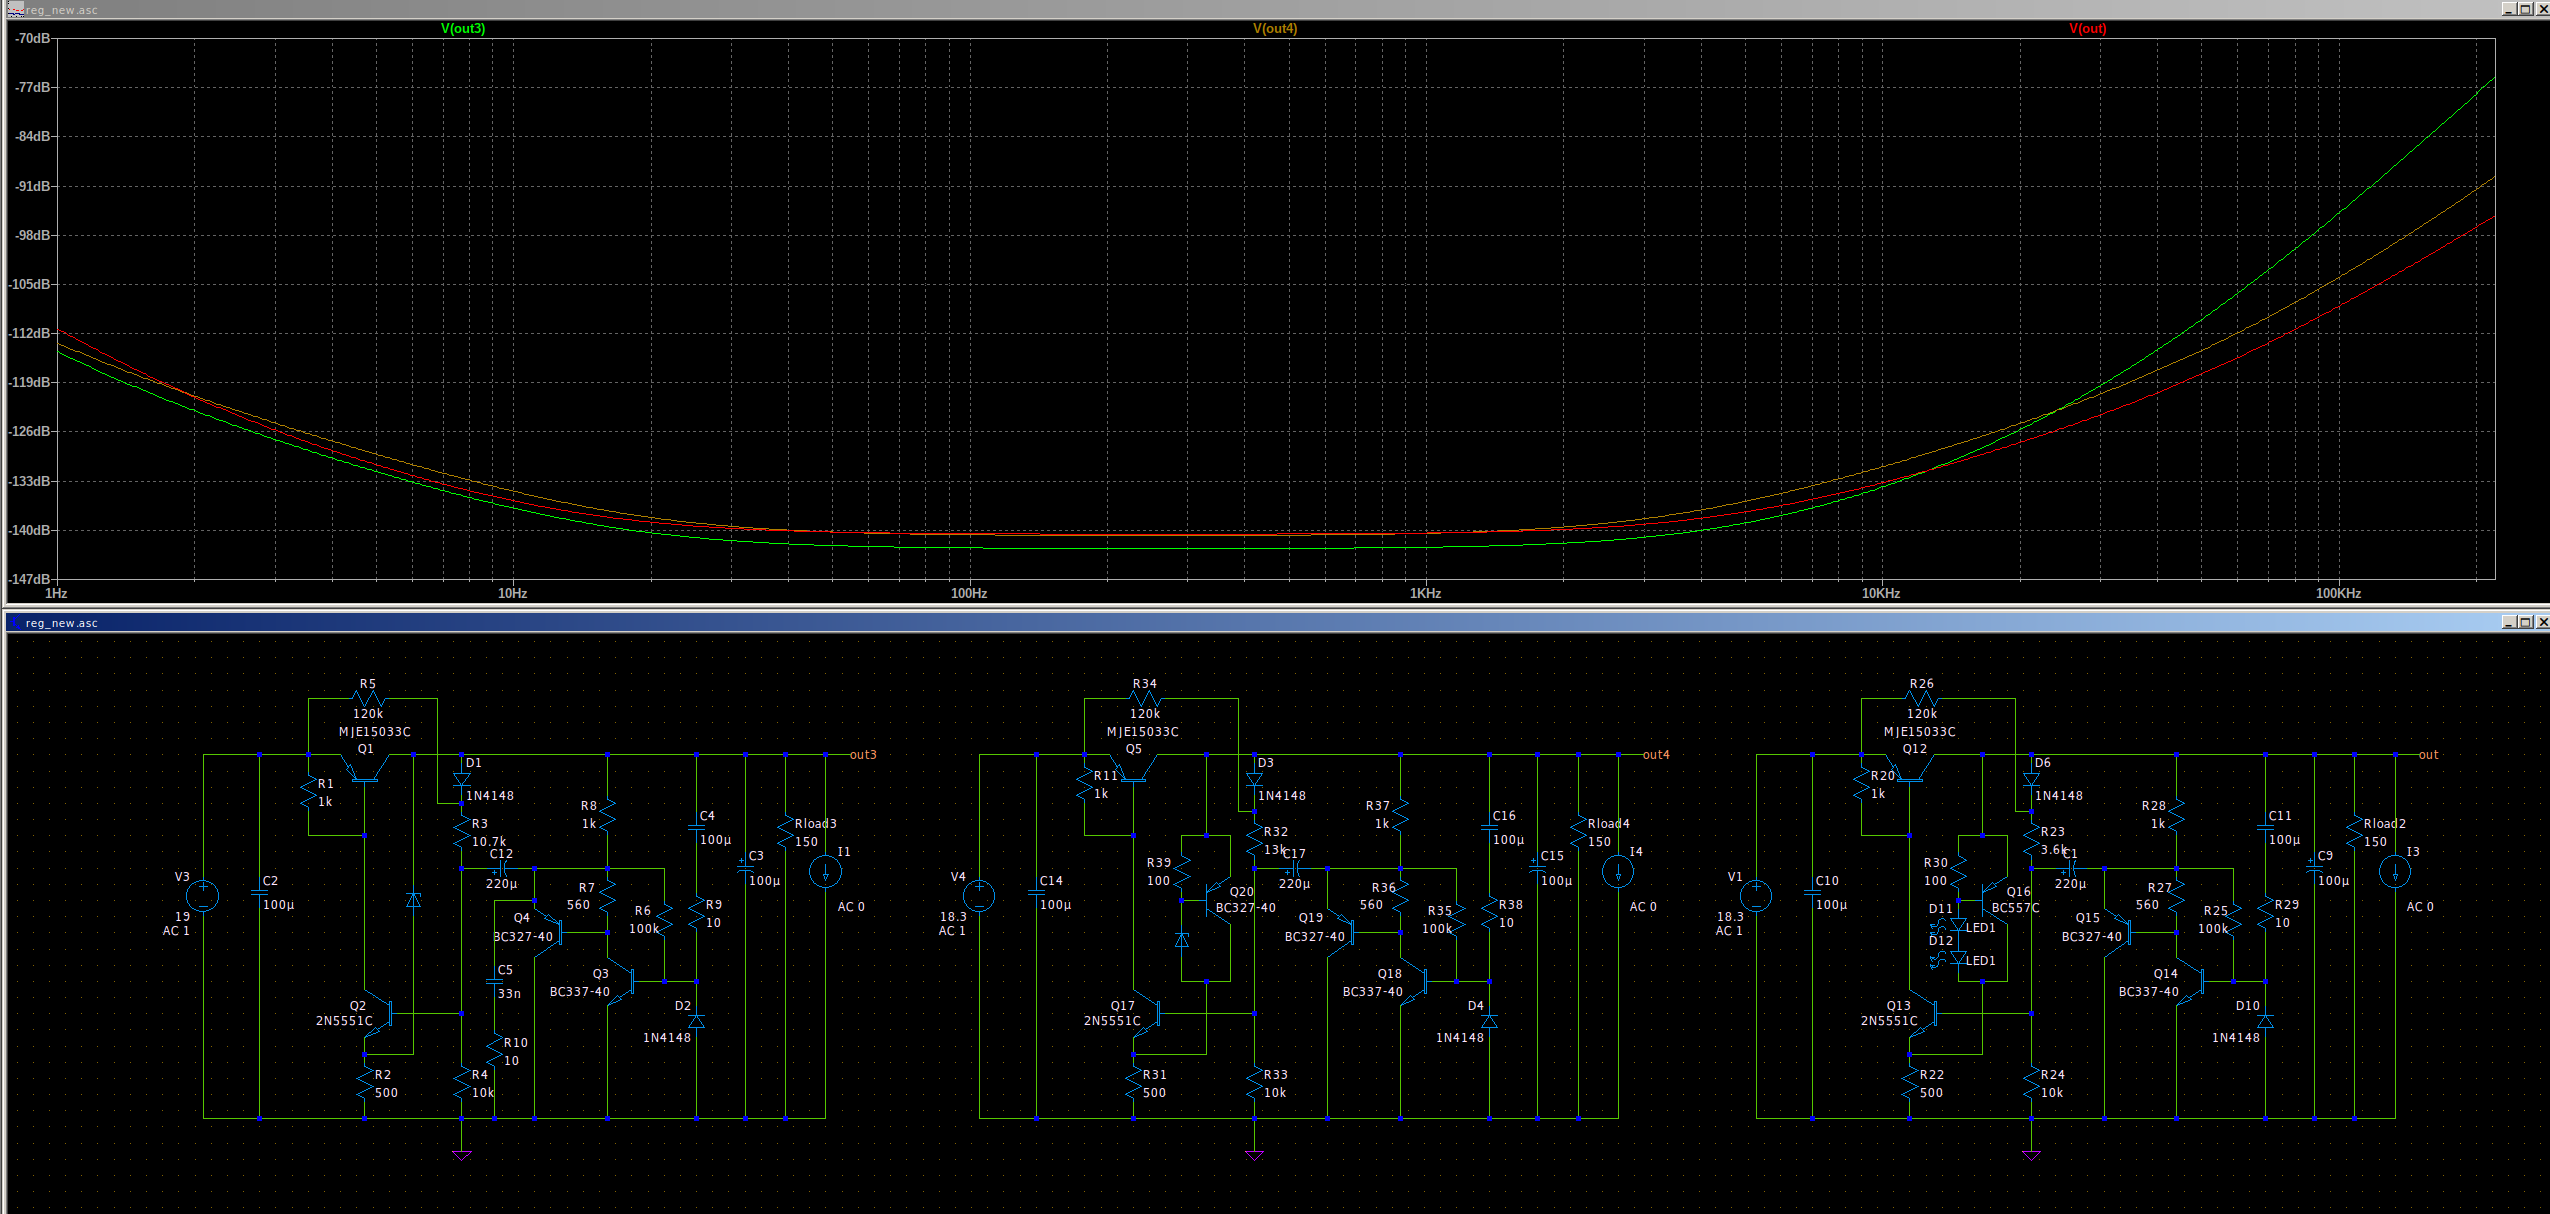Click the out4 net label
The height and width of the screenshot is (1214, 2550).
(x=1655, y=755)
